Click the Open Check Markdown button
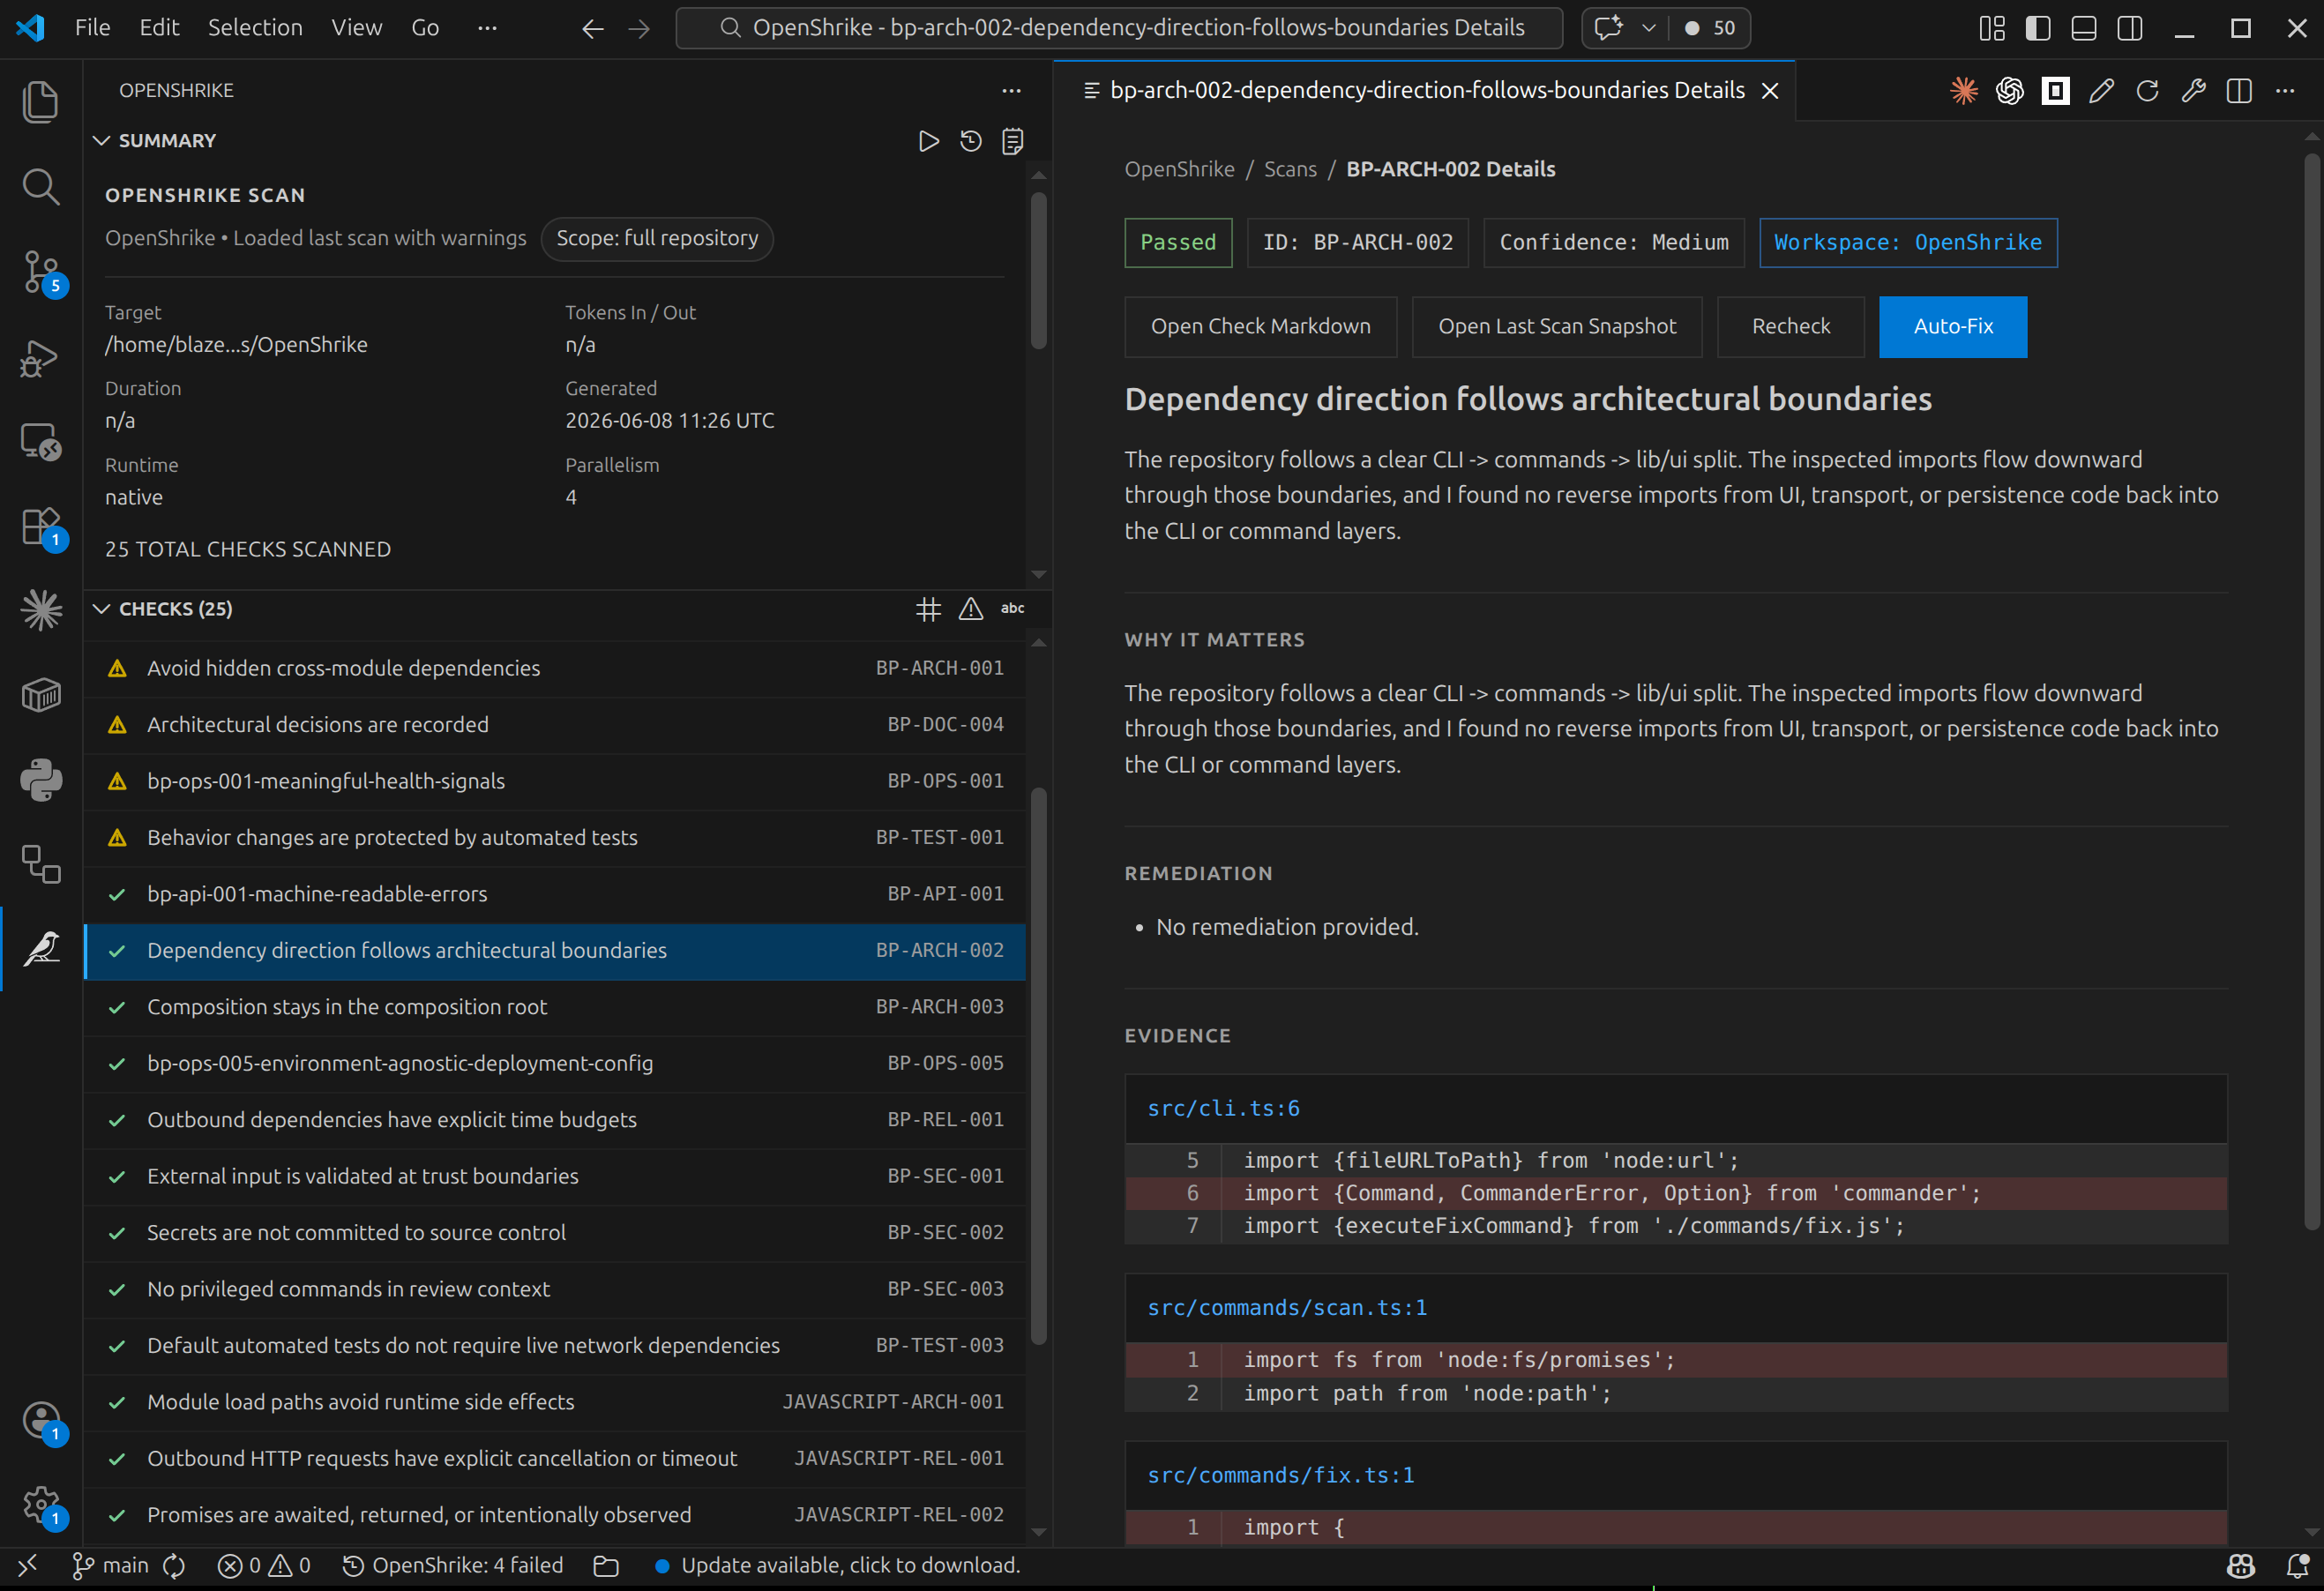 [x=1260, y=327]
